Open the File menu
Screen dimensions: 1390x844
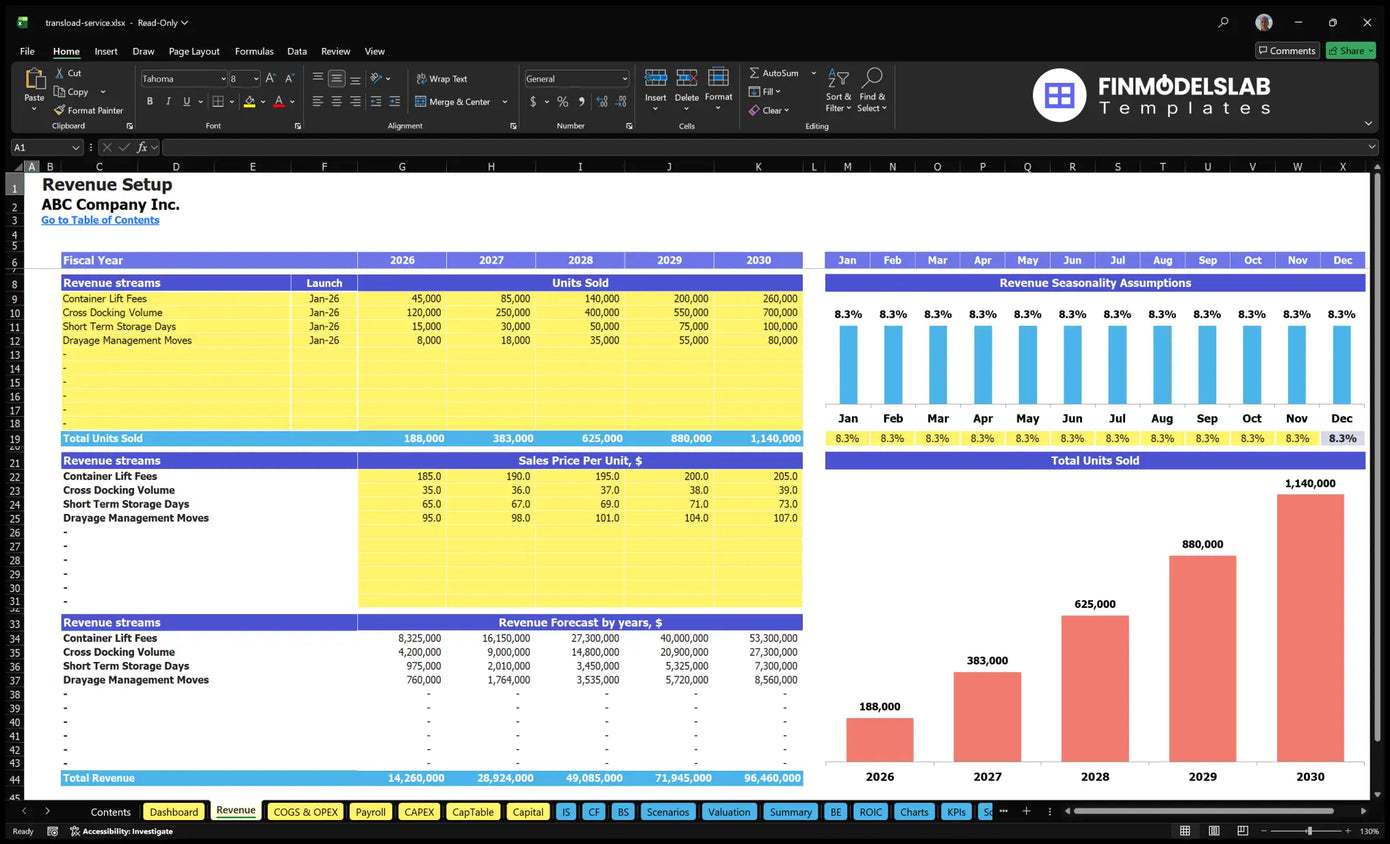click(27, 51)
